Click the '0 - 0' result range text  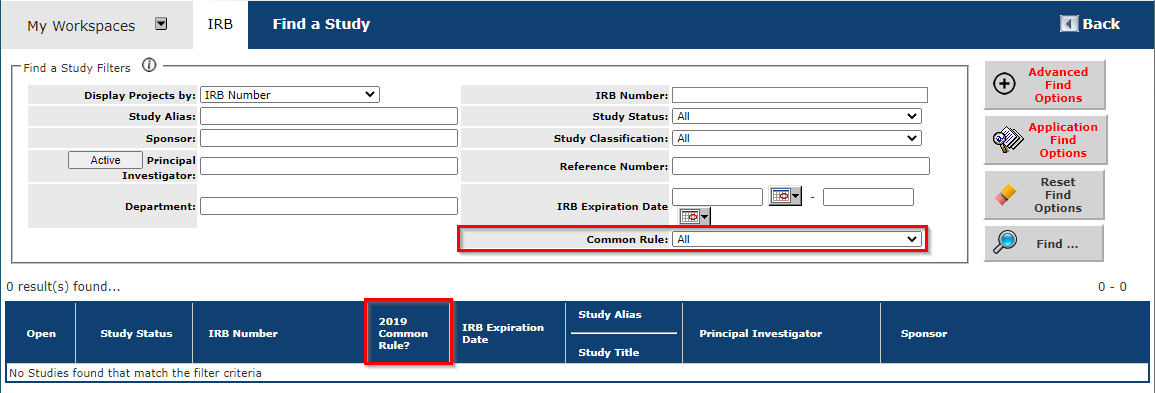coord(1112,287)
